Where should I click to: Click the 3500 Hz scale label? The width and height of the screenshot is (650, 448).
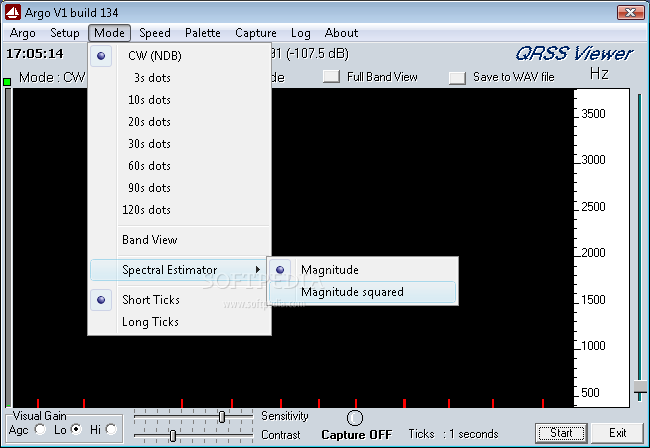[x=593, y=114]
